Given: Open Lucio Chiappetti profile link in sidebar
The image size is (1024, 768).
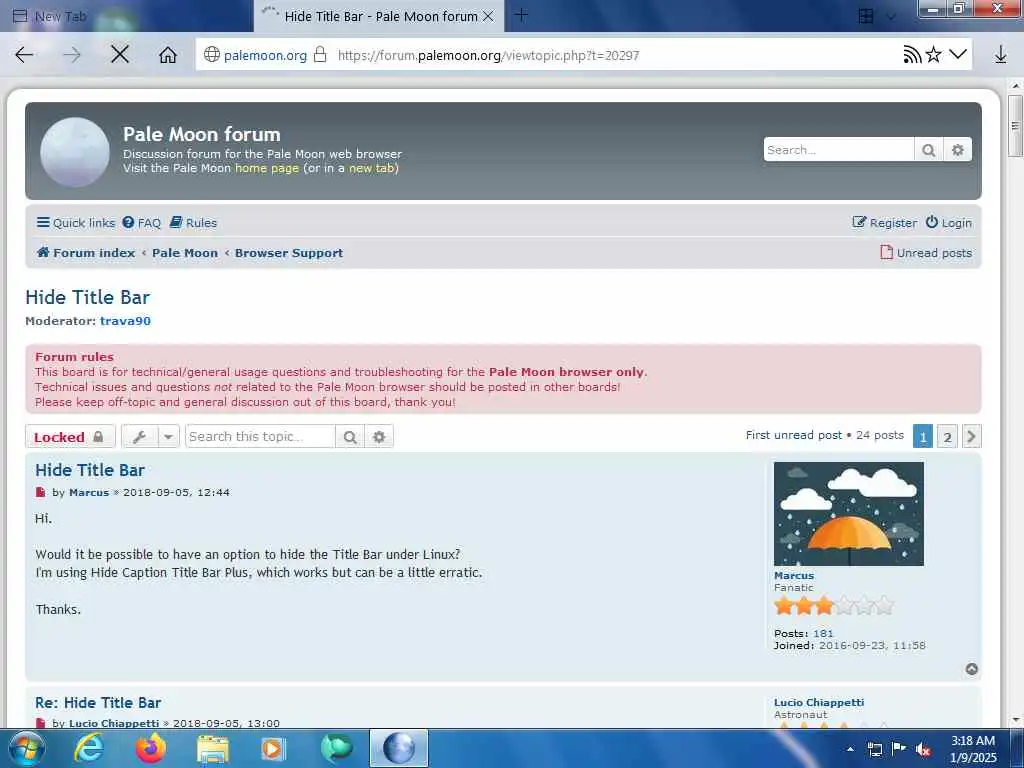Looking at the screenshot, I should pyautogui.click(x=819, y=703).
